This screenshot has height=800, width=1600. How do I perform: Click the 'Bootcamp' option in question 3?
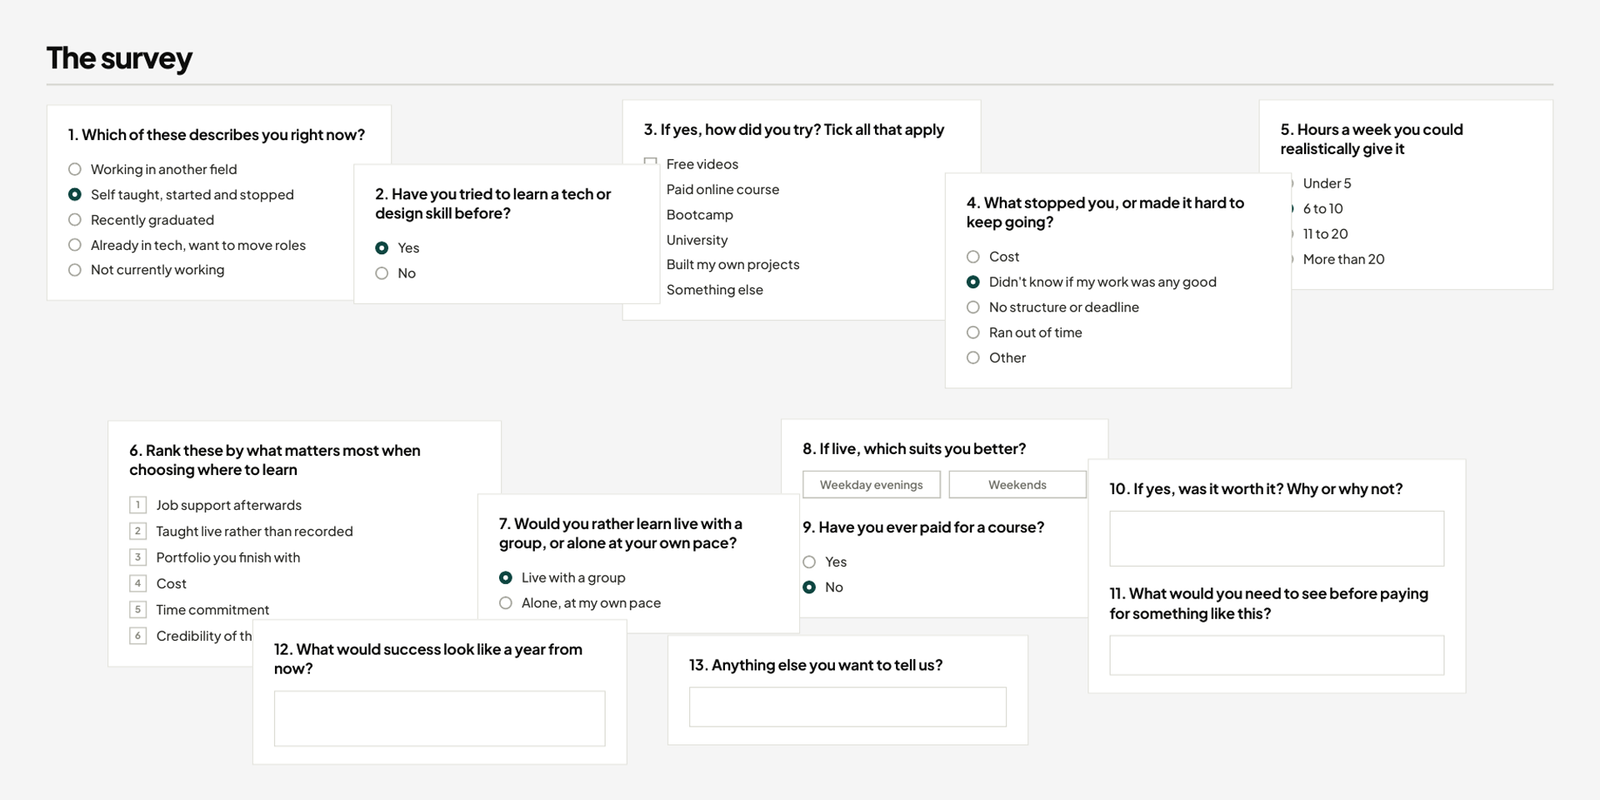tap(700, 215)
